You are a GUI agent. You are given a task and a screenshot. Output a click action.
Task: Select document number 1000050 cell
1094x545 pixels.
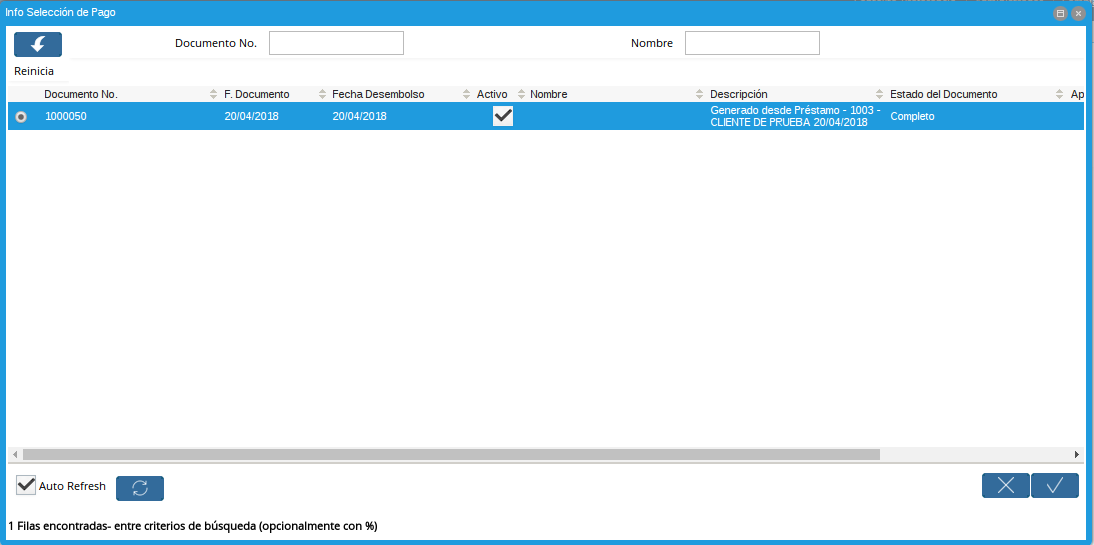click(x=66, y=117)
